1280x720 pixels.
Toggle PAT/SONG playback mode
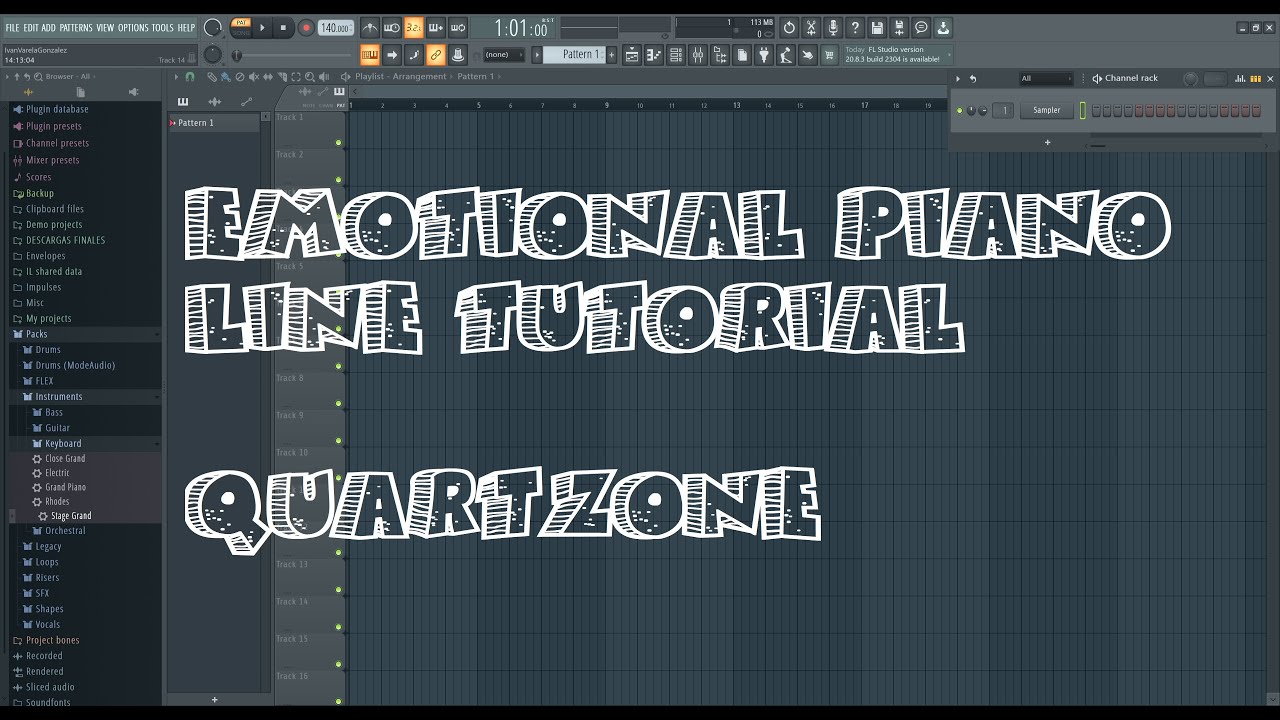point(241,28)
